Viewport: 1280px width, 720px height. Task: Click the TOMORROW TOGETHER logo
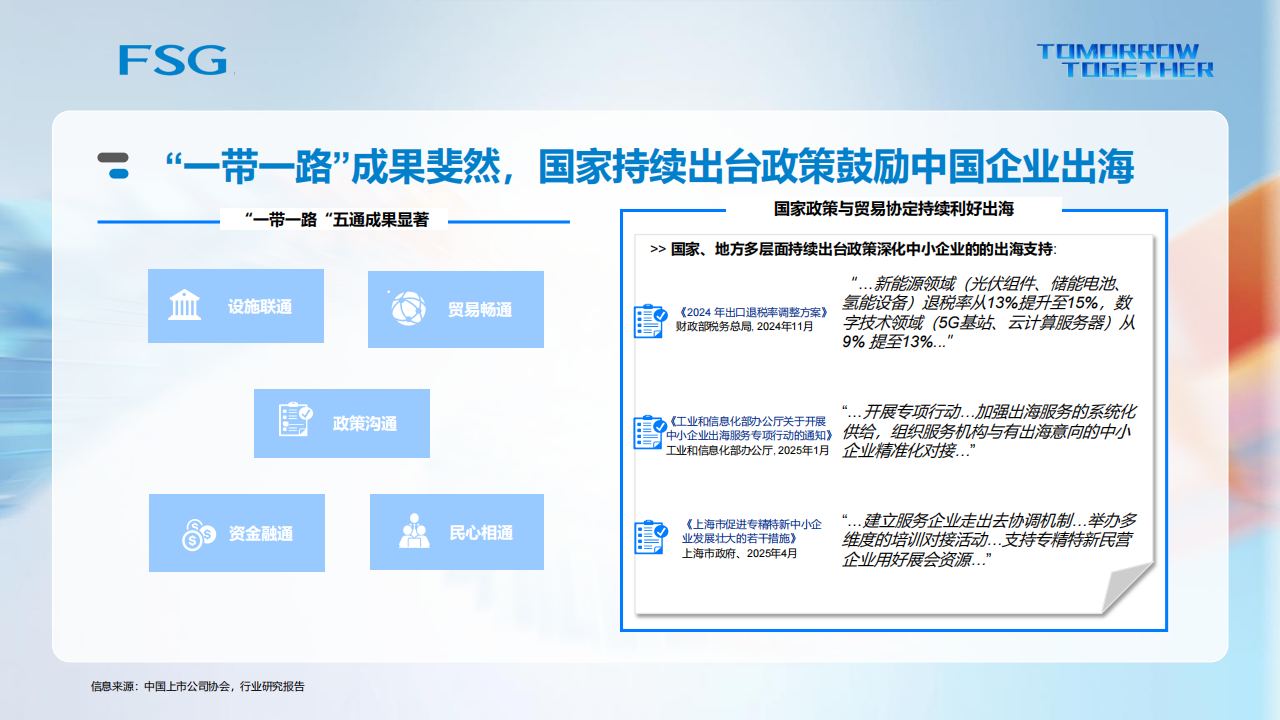click(1125, 60)
